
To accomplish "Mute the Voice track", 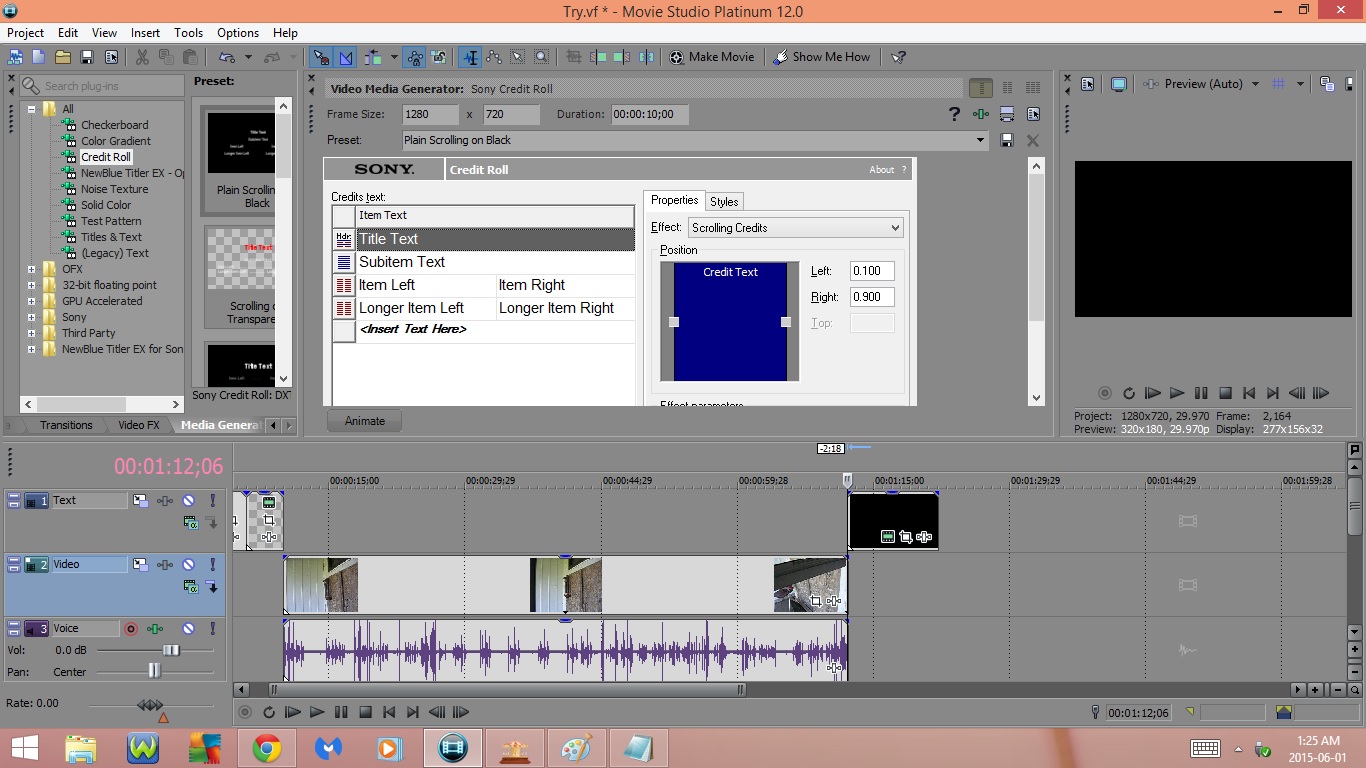I will click(x=188, y=629).
